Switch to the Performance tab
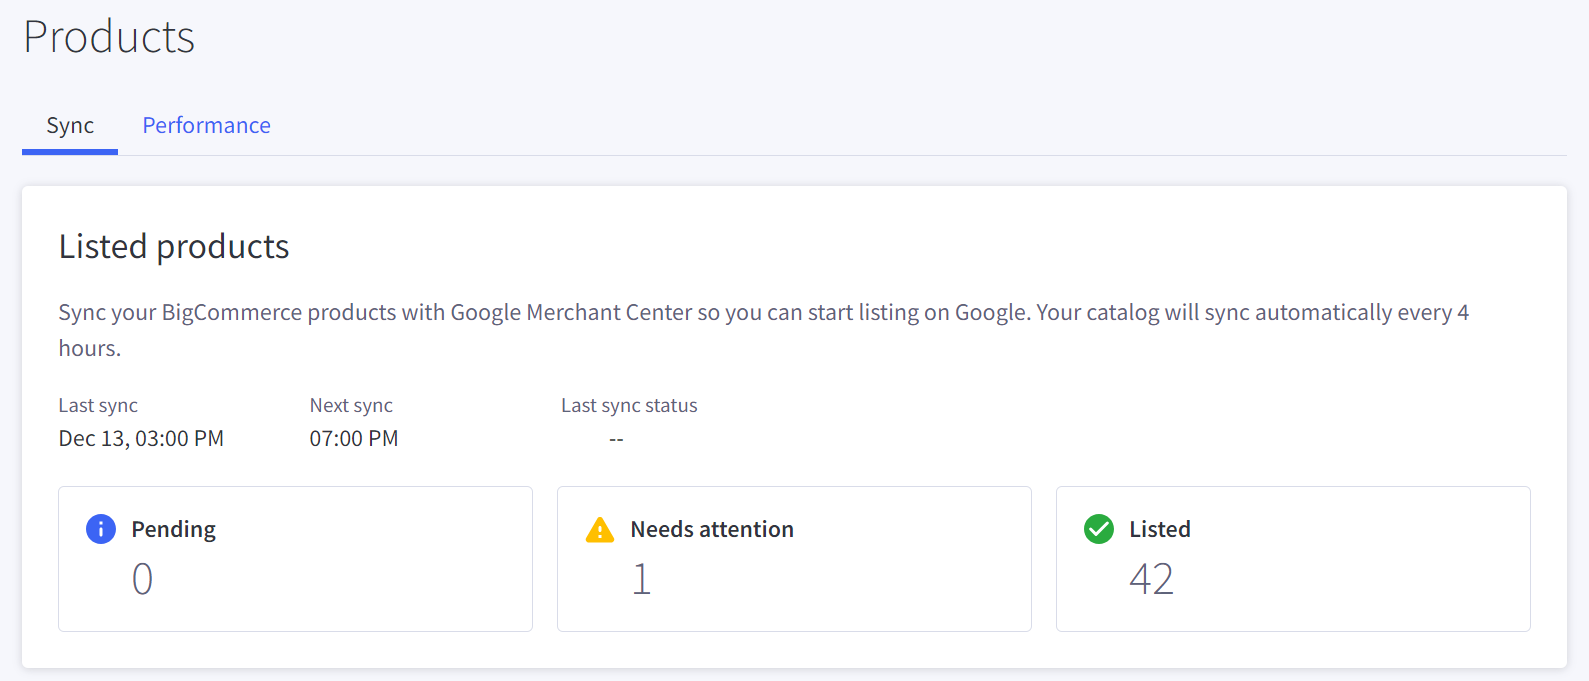Image resolution: width=1589 pixels, height=681 pixels. point(206,125)
